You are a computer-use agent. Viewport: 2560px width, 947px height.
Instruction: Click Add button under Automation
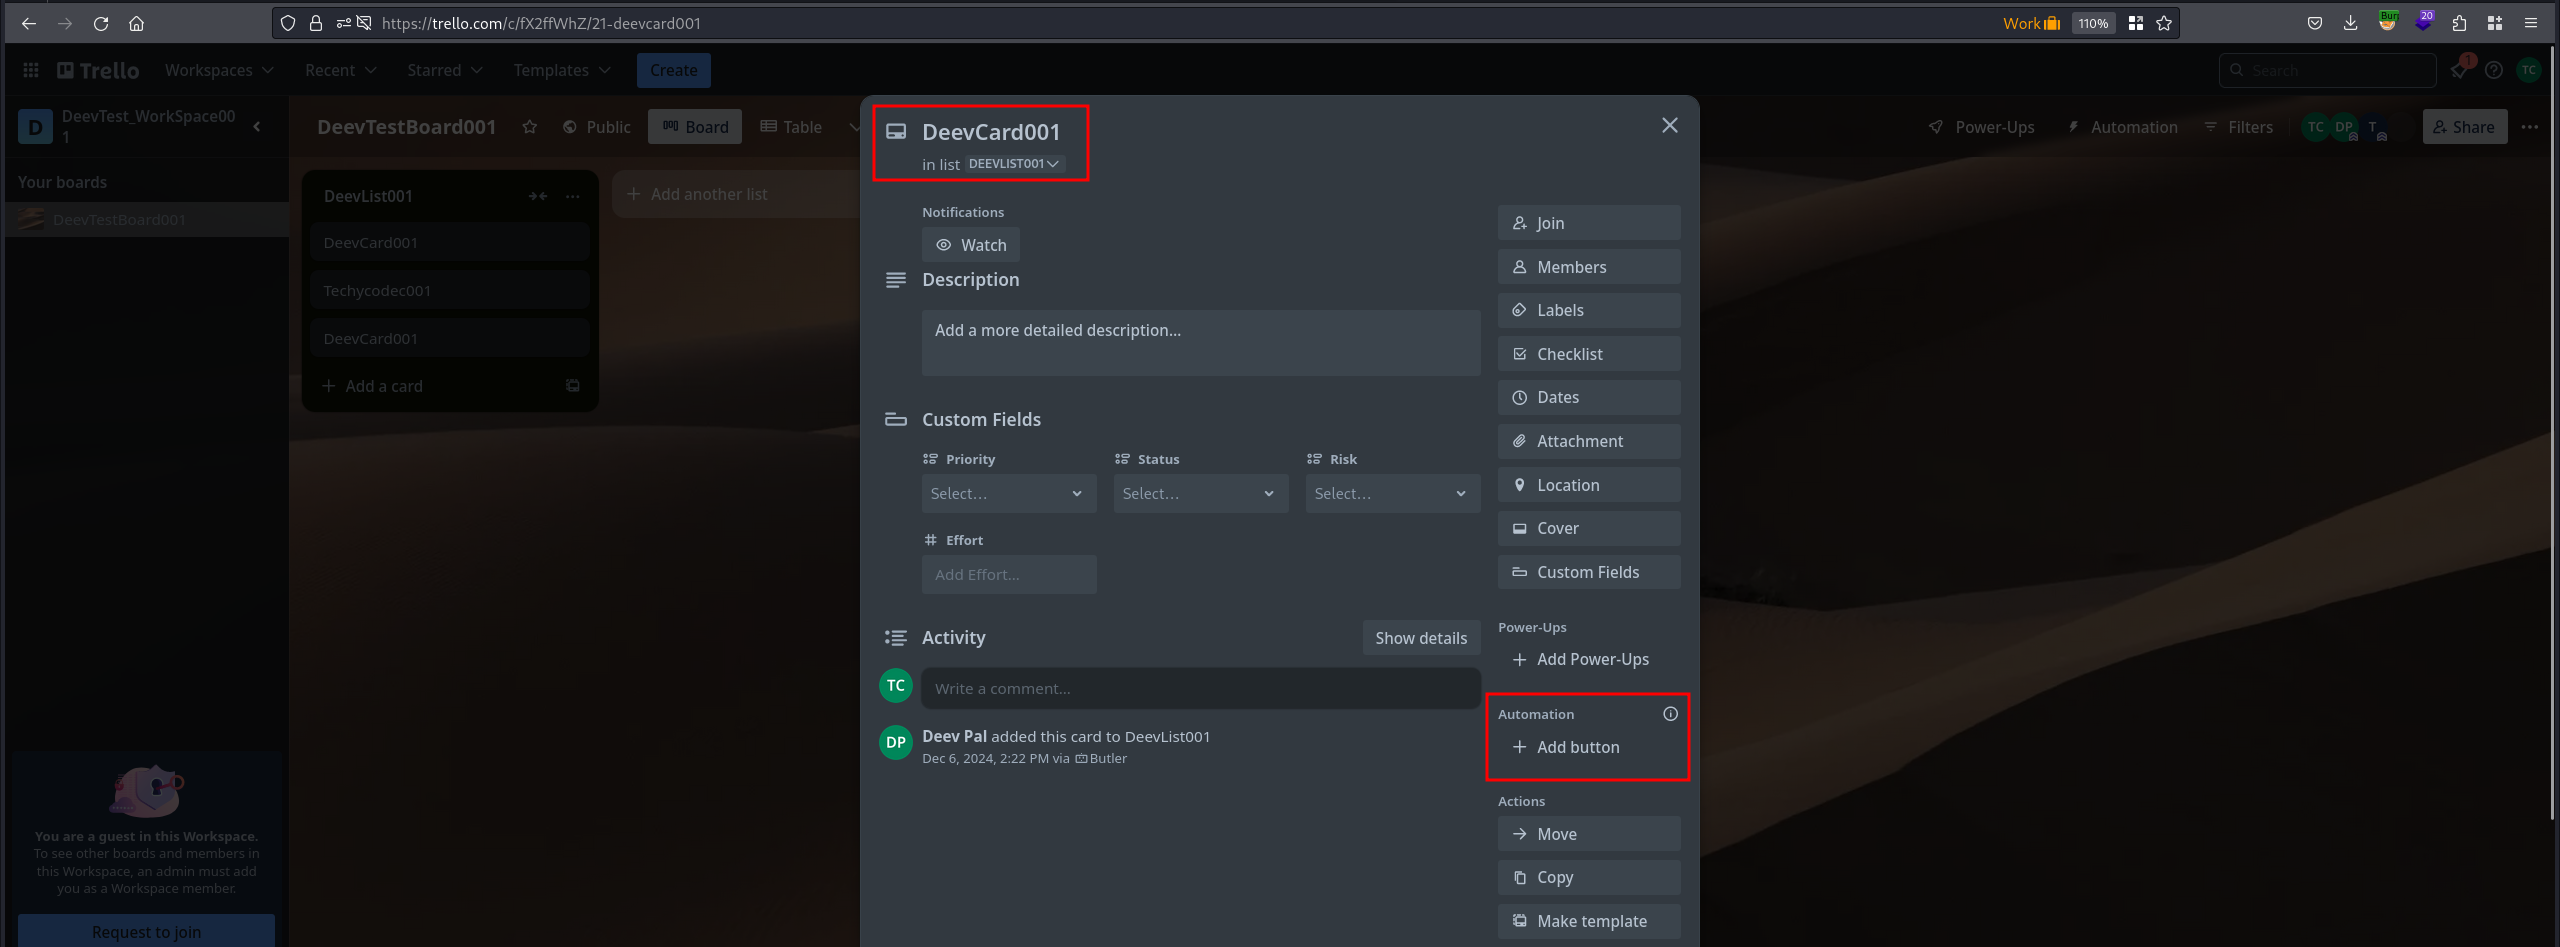[1589, 747]
